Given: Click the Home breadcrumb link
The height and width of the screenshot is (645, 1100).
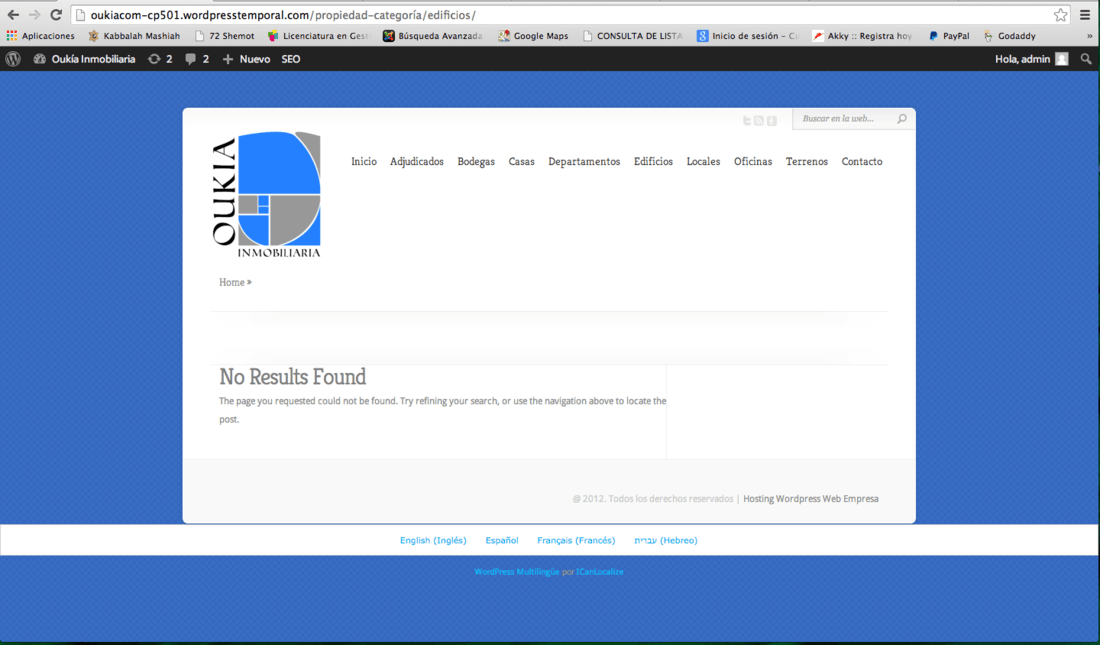Looking at the screenshot, I should (x=232, y=282).
